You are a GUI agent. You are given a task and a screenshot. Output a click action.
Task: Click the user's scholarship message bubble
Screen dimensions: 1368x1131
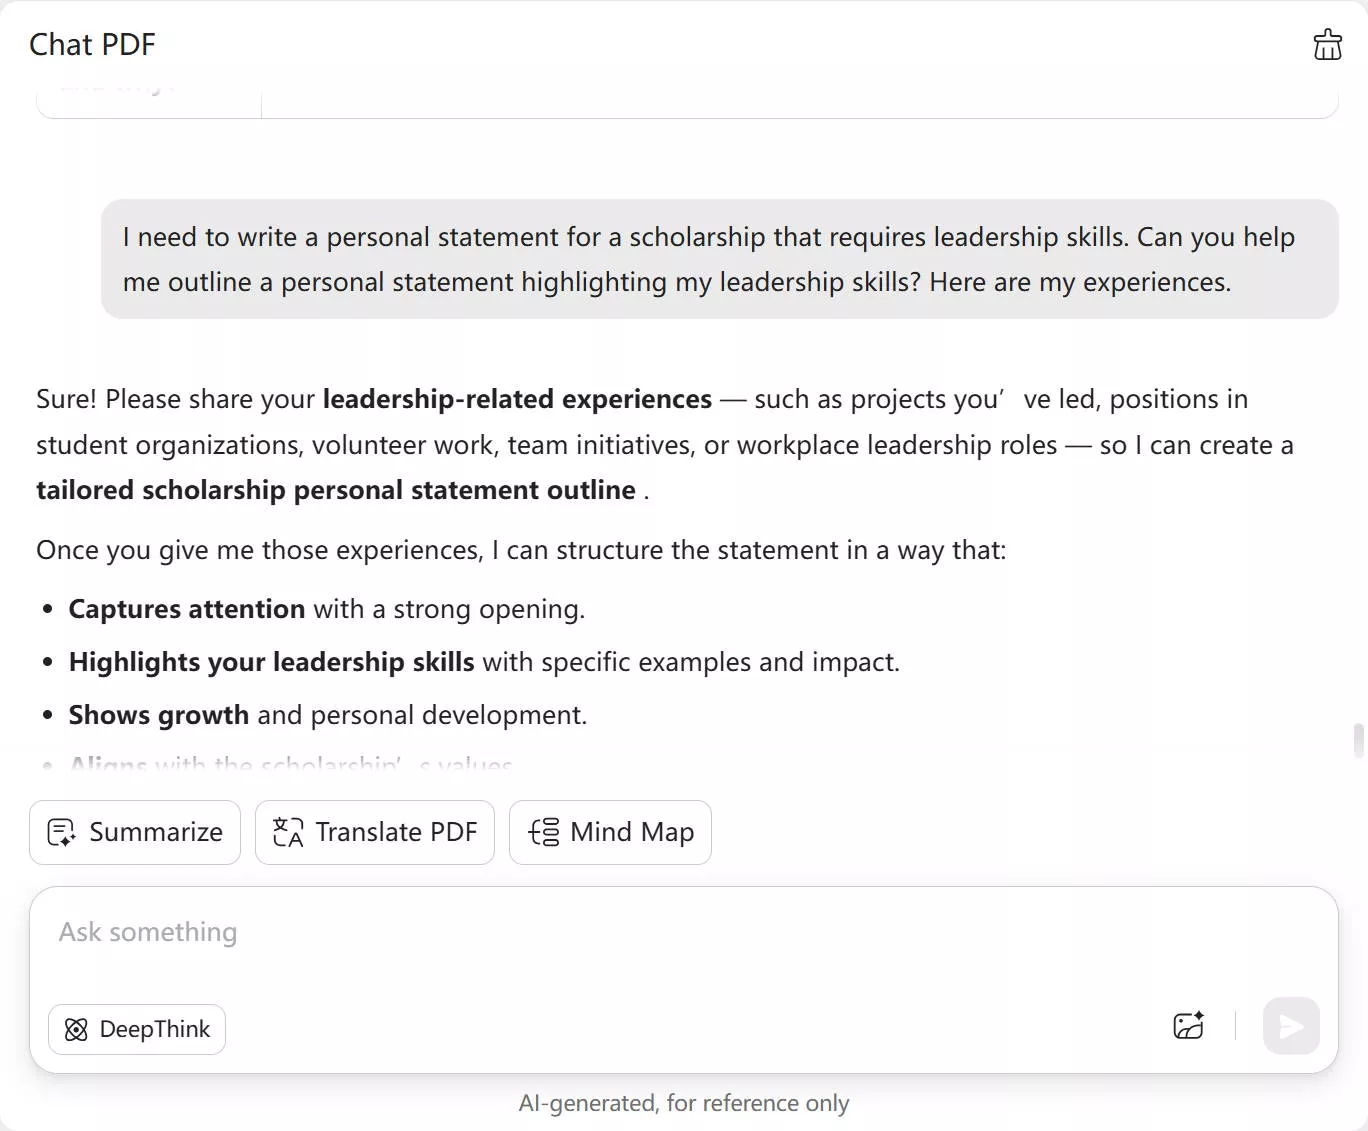tap(719, 259)
